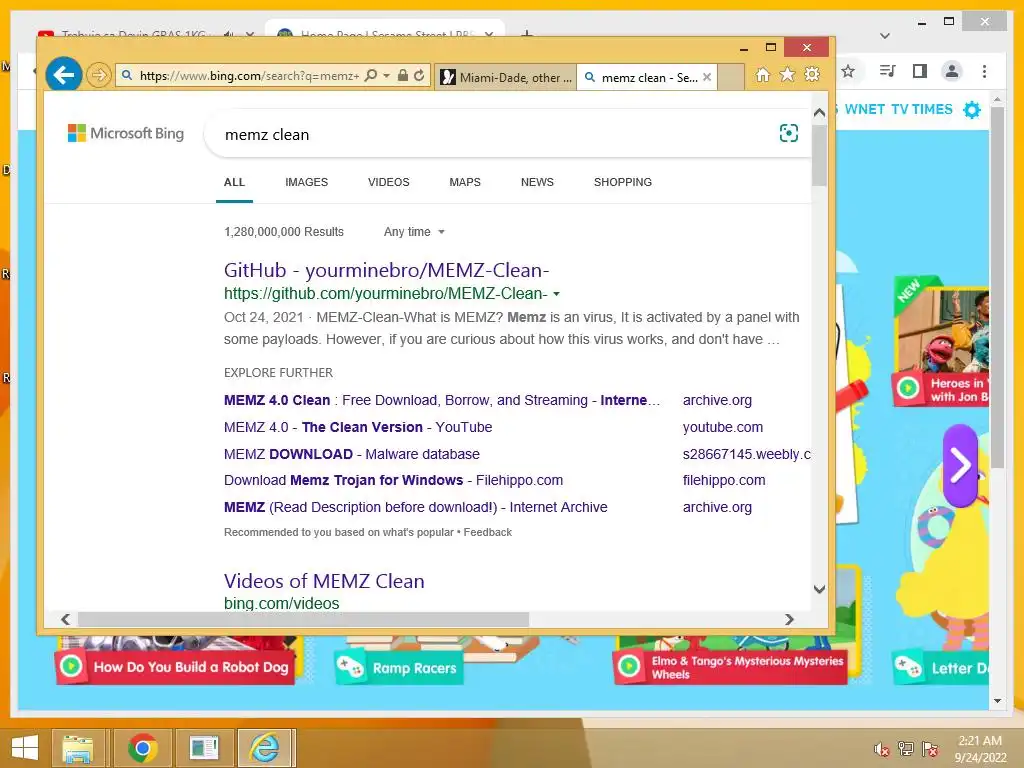Click the IE horizontal scrollbar right arrow
The image size is (1024, 768).
pos(790,619)
